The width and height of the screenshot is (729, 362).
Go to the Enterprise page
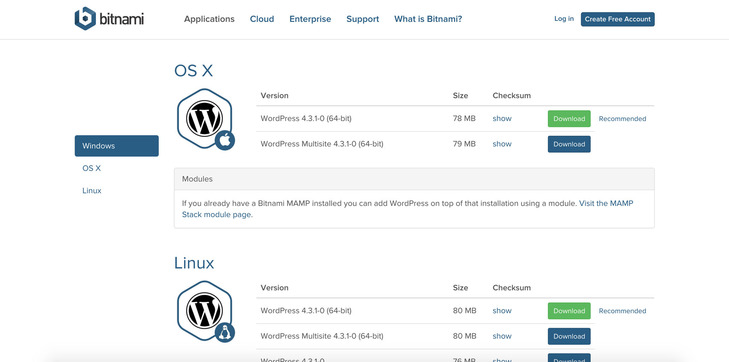tap(310, 19)
